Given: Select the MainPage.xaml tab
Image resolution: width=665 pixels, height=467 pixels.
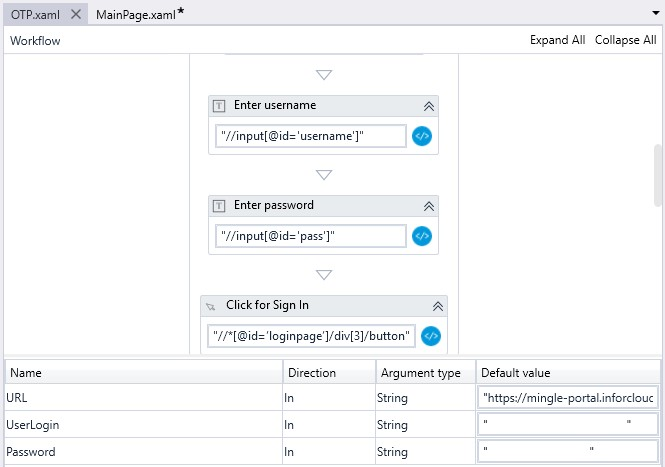Looking at the screenshot, I should (135, 14).
